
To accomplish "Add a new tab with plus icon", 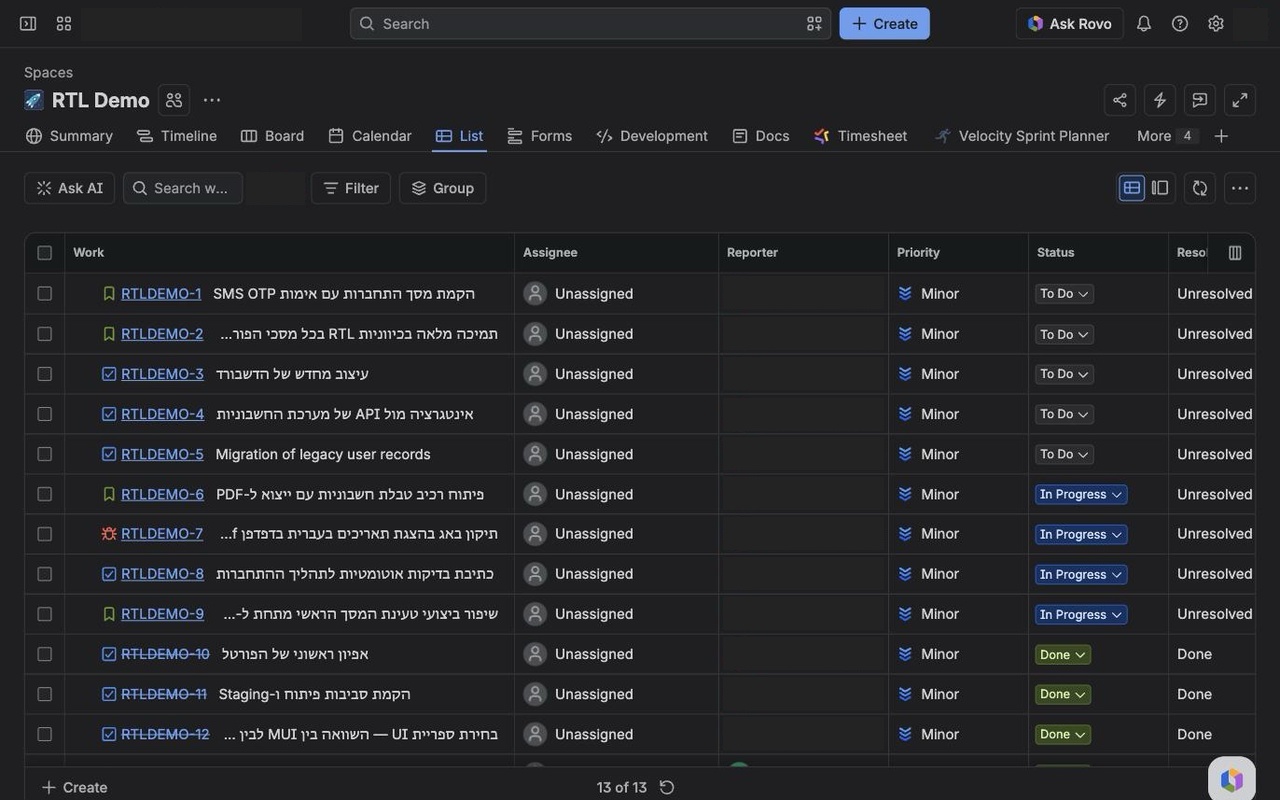I will click(1221, 136).
